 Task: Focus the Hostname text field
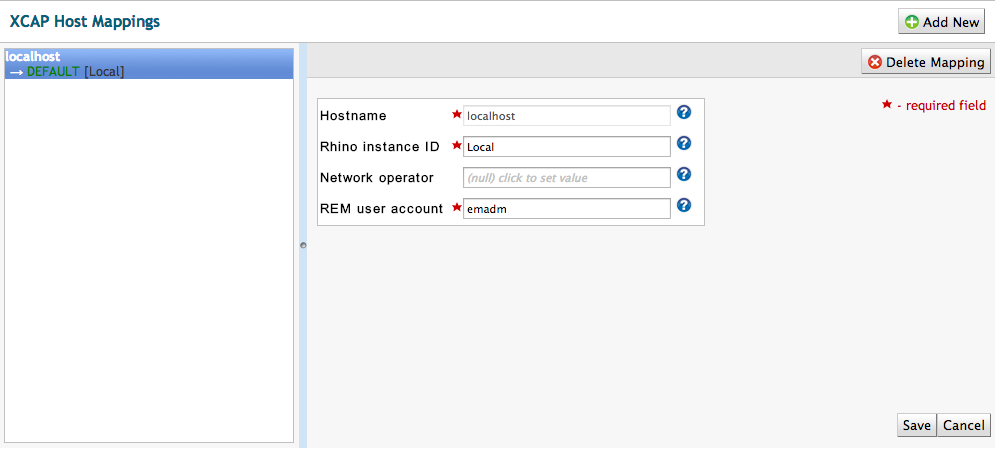(x=566, y=116)
